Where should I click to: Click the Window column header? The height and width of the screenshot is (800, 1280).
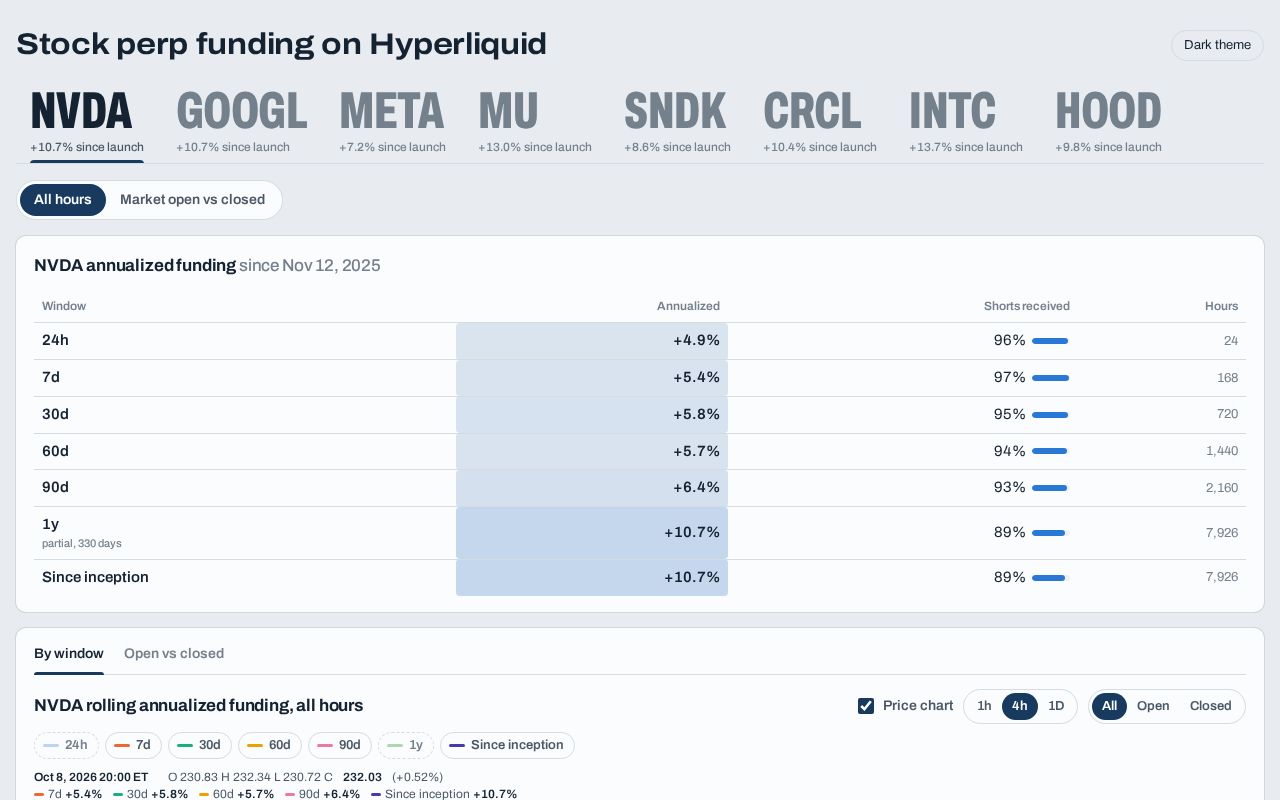[x=64, y=306]
